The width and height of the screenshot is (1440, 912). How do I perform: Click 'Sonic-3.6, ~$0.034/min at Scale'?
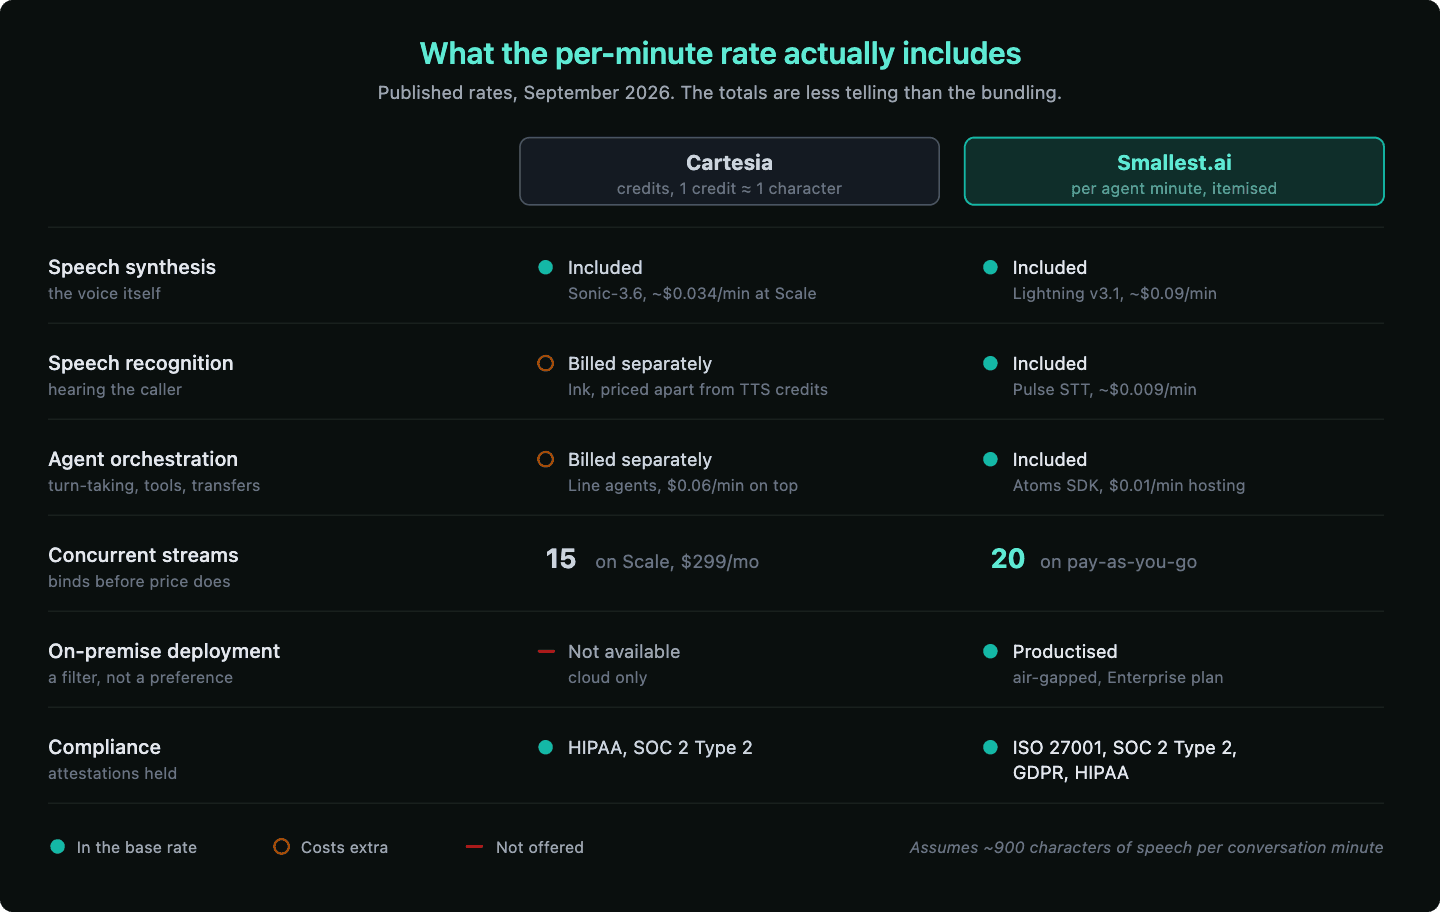point(692,293)
